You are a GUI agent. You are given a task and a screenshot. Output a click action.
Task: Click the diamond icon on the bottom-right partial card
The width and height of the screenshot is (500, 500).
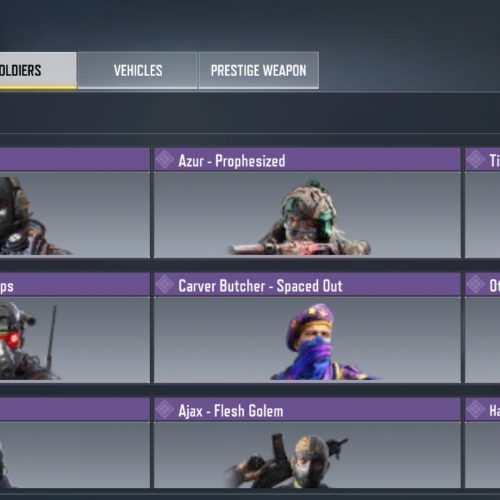475,409
